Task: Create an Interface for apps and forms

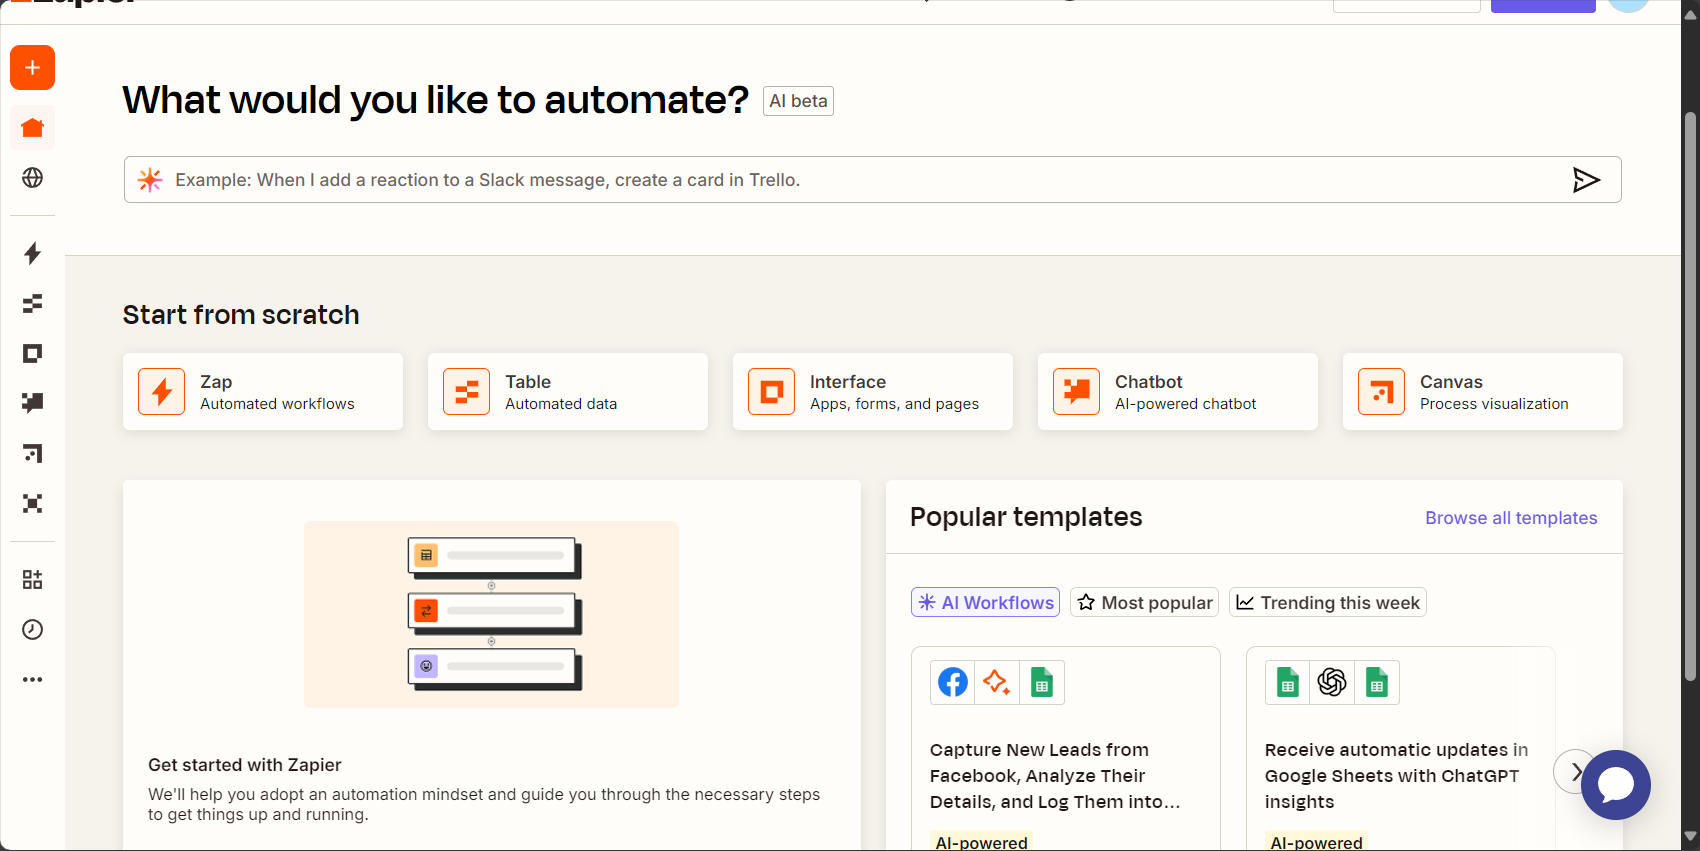Action: click(873, 391)
